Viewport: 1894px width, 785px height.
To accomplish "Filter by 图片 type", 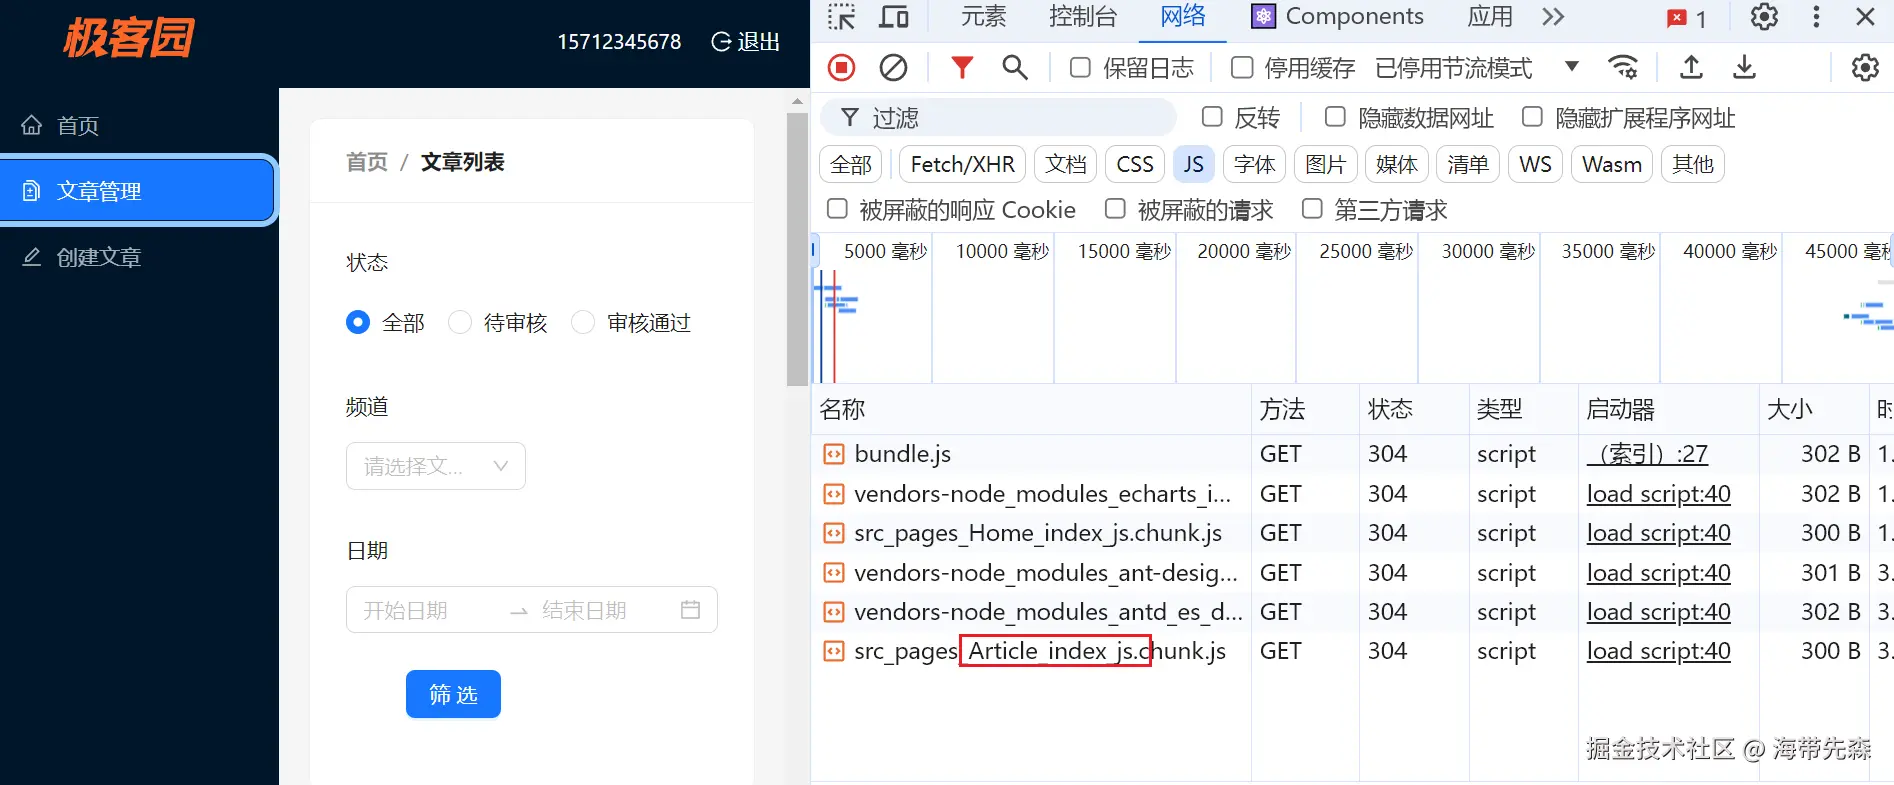I will (x=1325, y=164).
